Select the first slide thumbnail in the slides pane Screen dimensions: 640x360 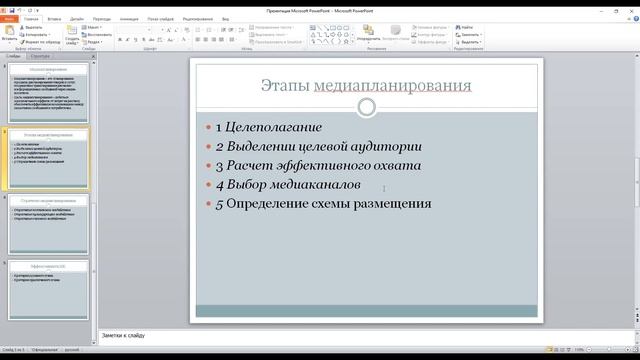point(48,93)
